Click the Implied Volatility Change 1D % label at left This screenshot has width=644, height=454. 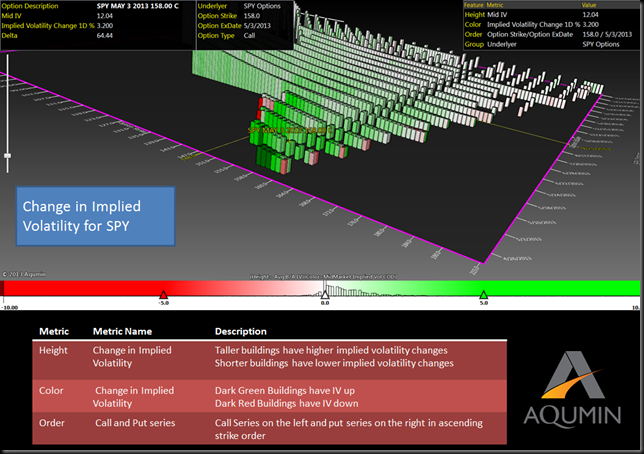(48, 25)
